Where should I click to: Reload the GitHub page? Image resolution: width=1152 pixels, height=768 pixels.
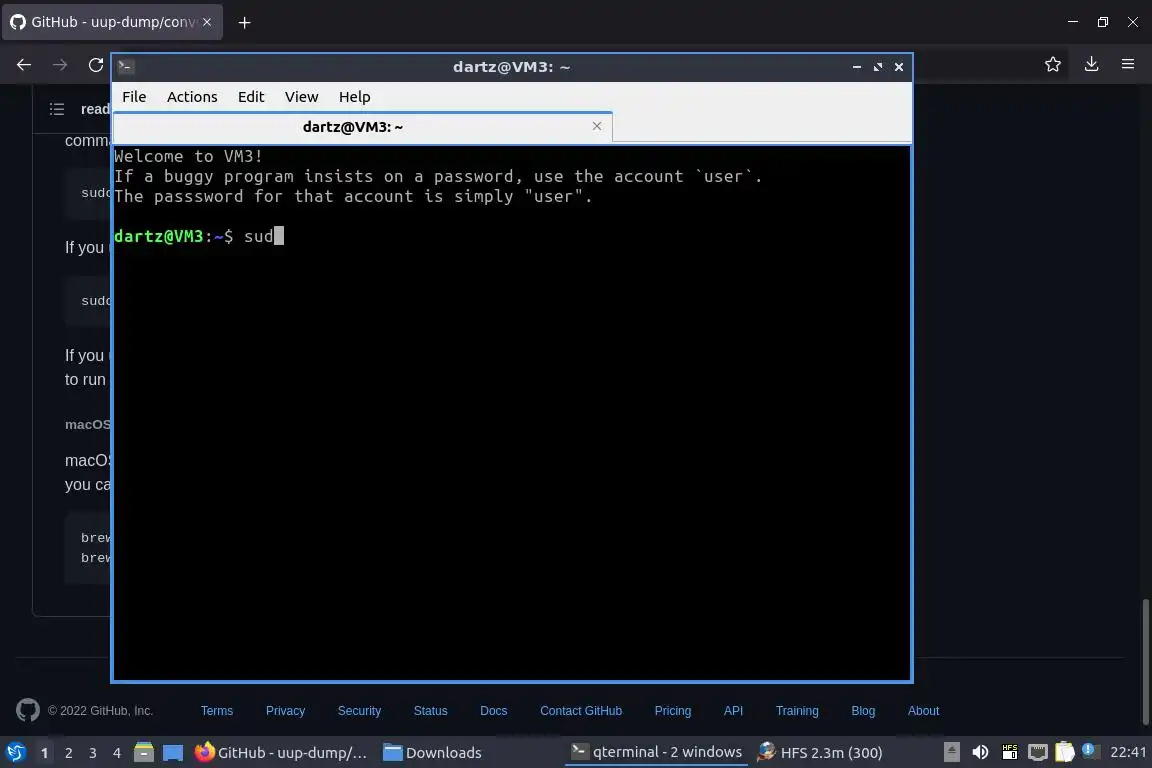click(x=96, y=65)
